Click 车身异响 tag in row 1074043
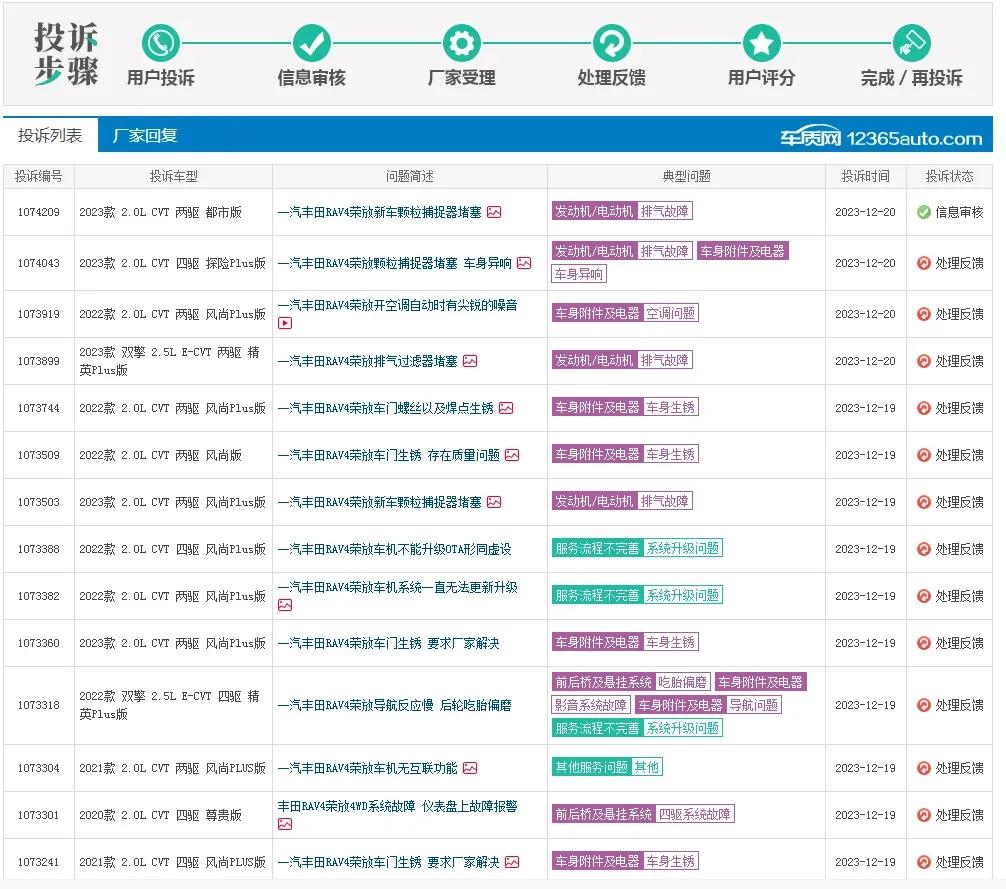The image size is (1006, 889). (579, 274)
